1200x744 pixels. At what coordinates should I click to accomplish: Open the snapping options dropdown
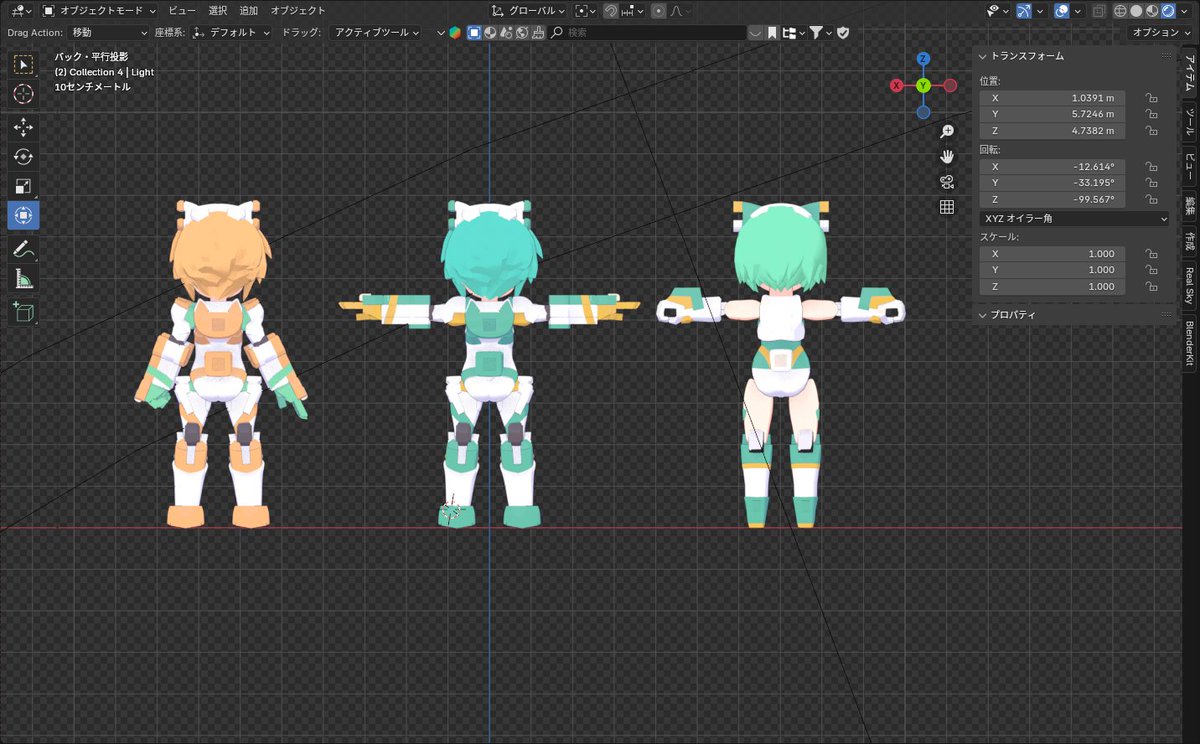[632, 11]
